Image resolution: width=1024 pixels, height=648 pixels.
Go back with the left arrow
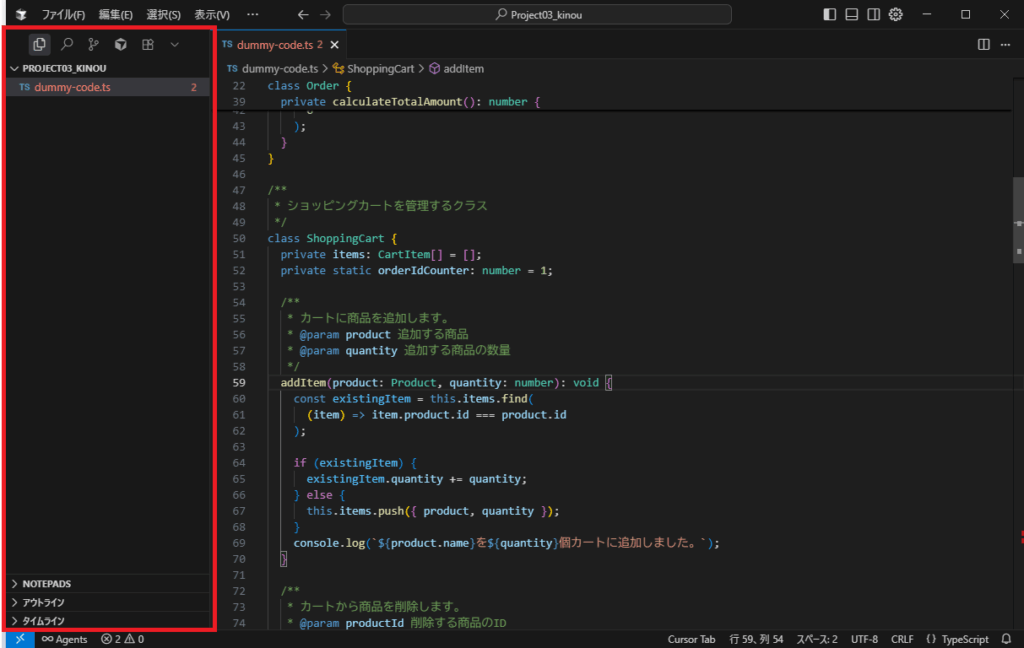click(x=303, y=14)
